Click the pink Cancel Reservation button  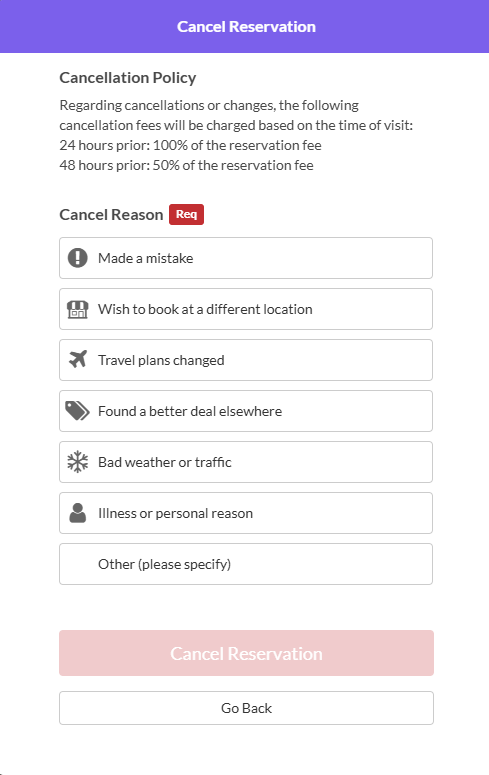246,653
